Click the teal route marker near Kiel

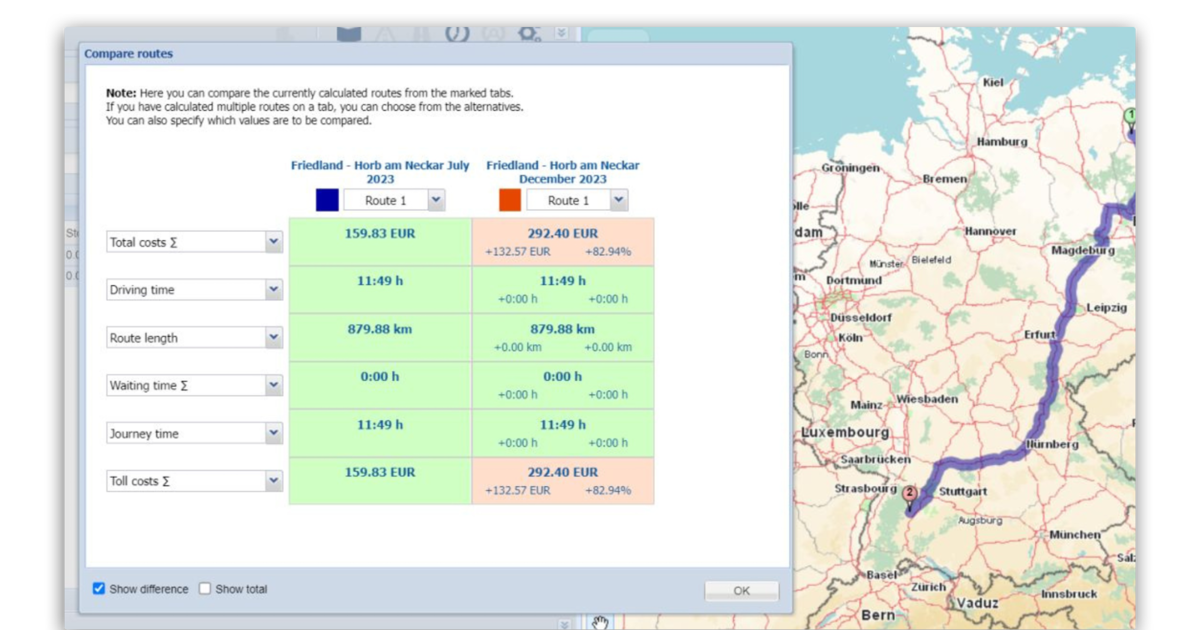[1131, 115]
